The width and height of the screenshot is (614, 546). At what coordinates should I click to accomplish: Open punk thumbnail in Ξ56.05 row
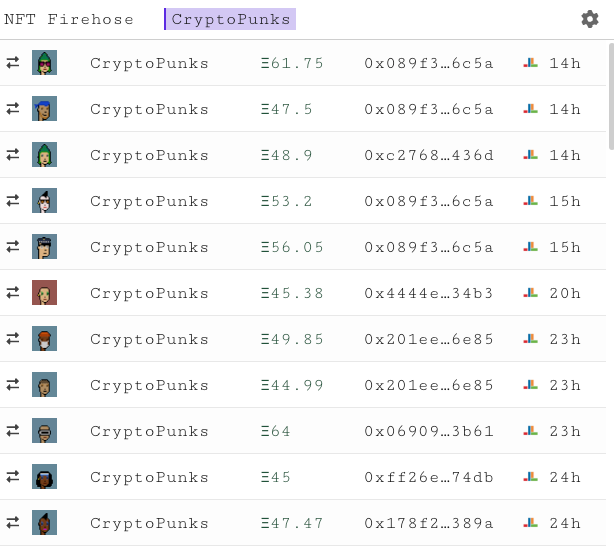(x=44, y=247)
